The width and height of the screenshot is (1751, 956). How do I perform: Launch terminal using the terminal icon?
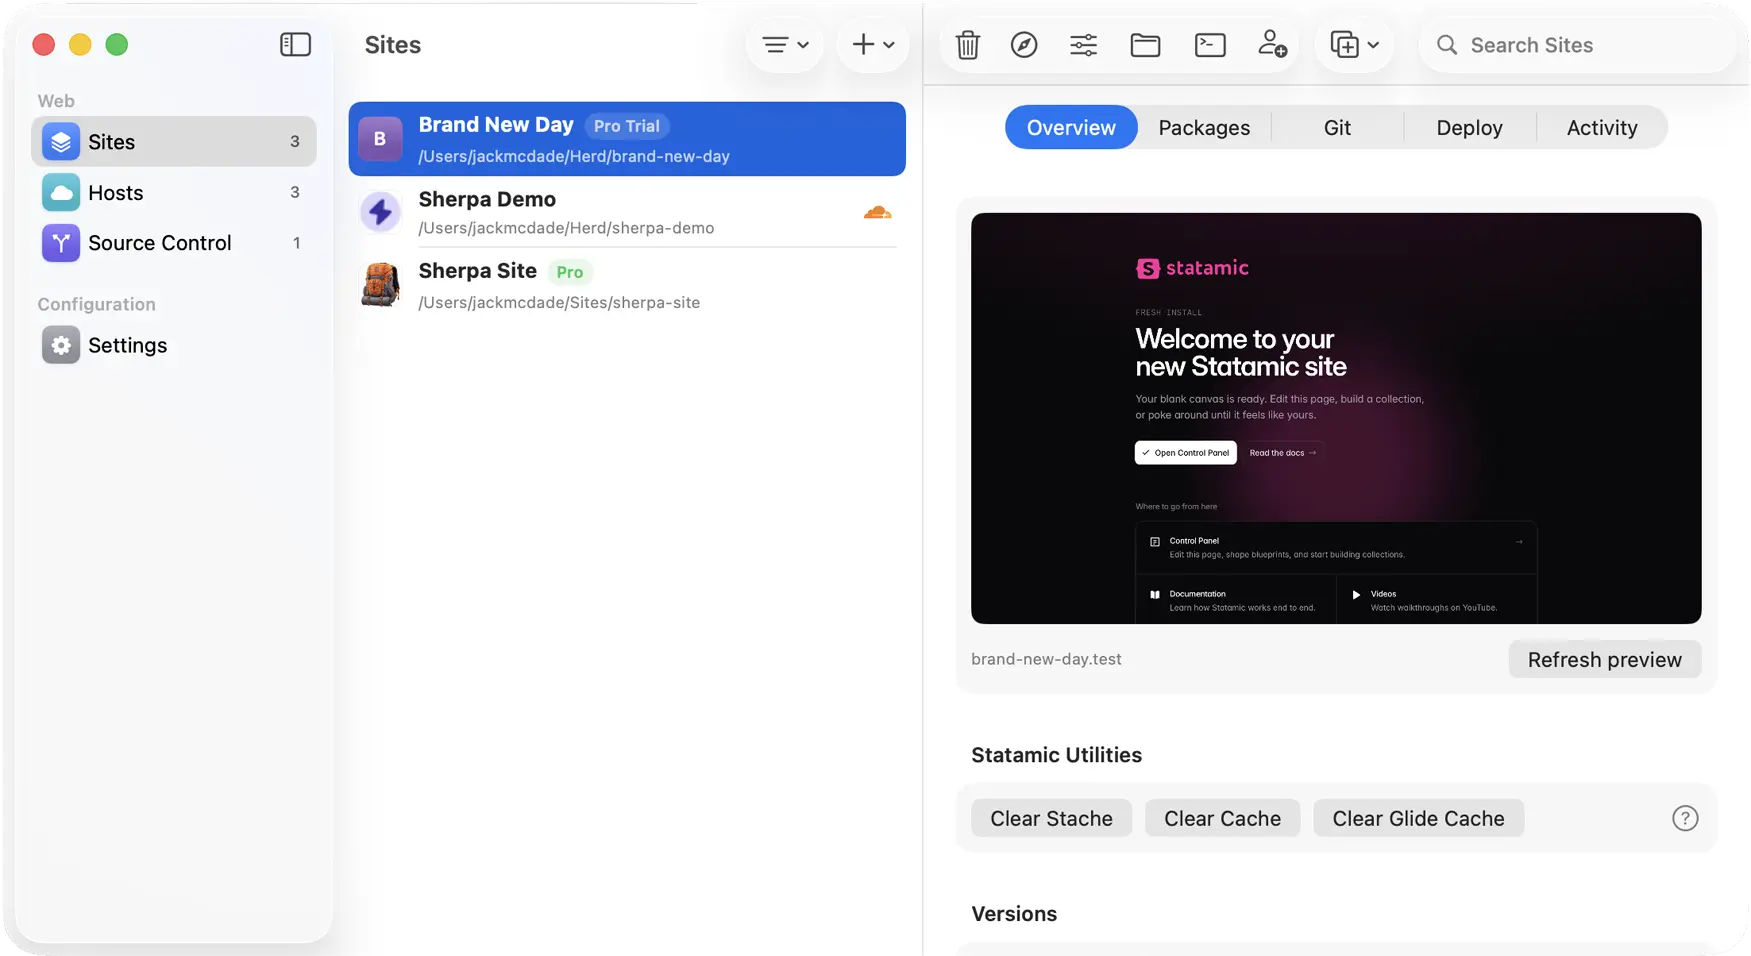click(x=1210, y=45)
